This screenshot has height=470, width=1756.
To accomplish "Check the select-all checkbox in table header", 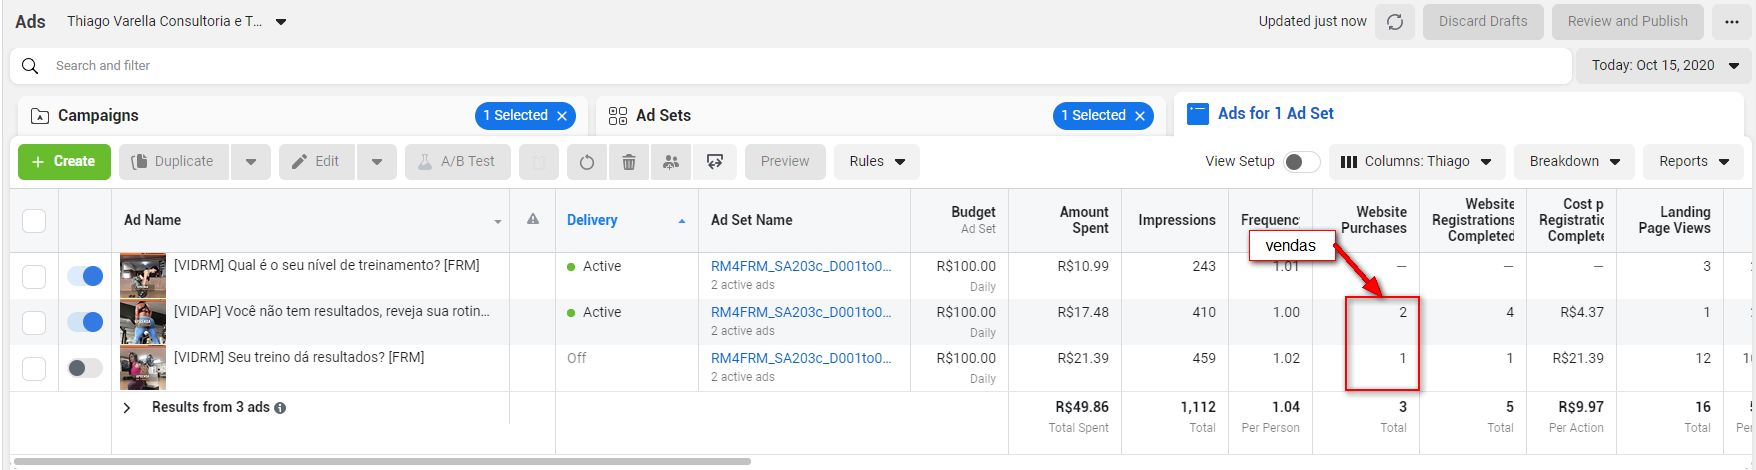I will pyautogui.click(x=34, y=220).
